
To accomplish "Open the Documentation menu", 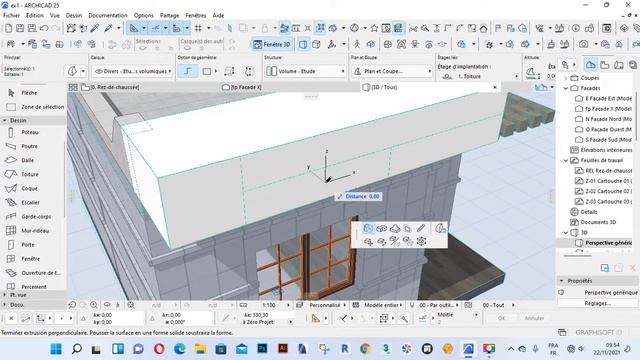I will point(108,16).
